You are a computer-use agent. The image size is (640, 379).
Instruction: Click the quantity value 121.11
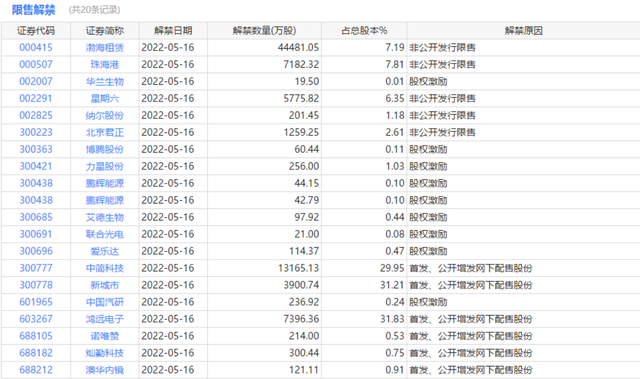click(304, 370)
